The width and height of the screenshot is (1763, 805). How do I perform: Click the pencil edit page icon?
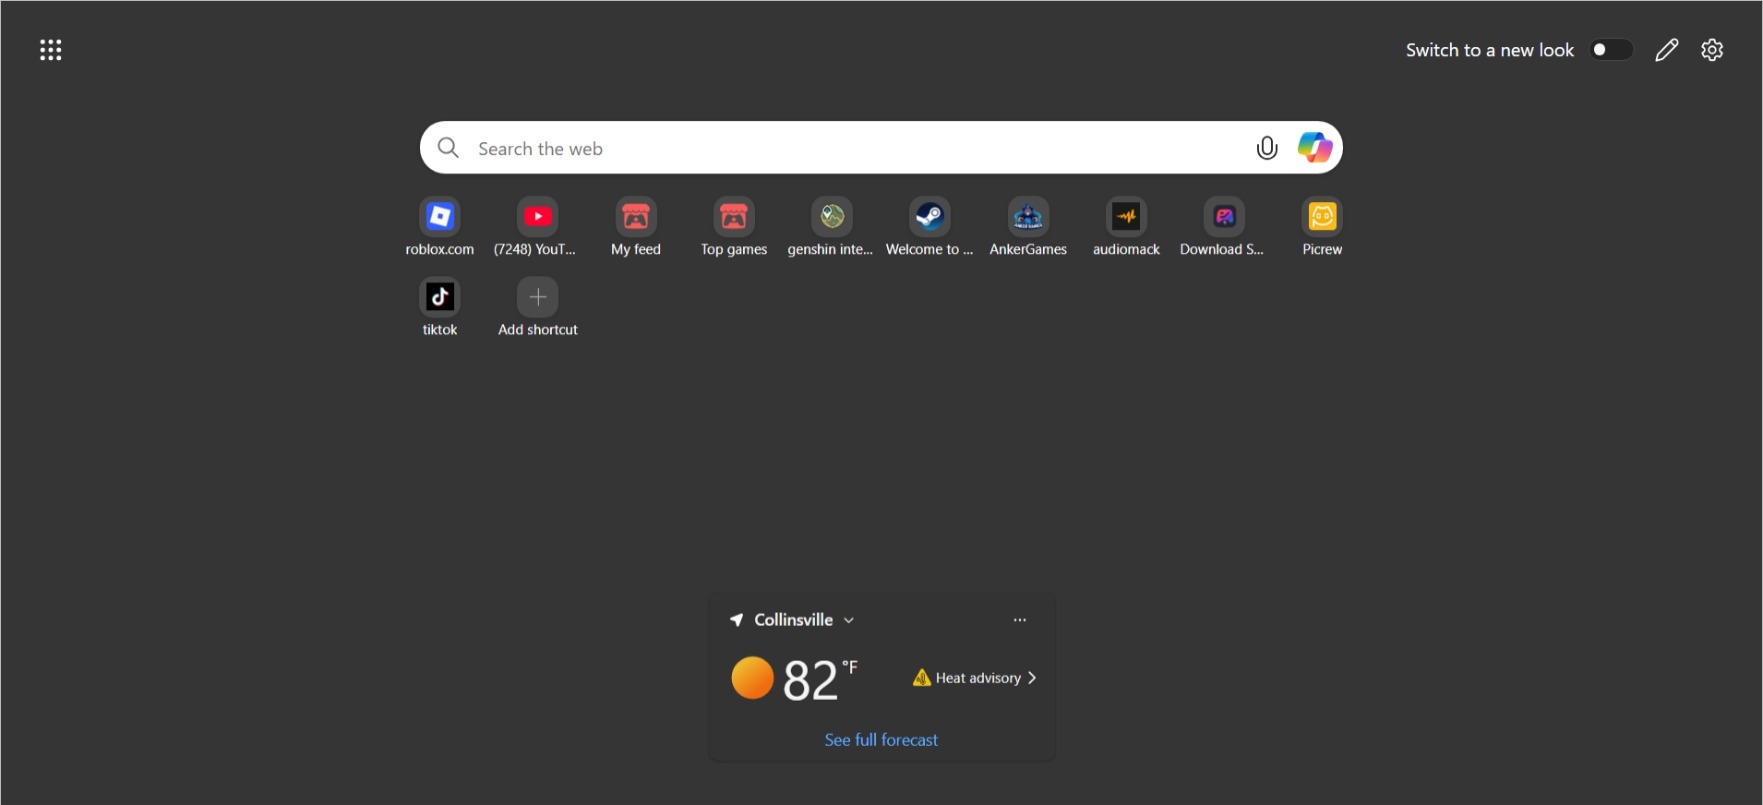tap(1666, 50)
